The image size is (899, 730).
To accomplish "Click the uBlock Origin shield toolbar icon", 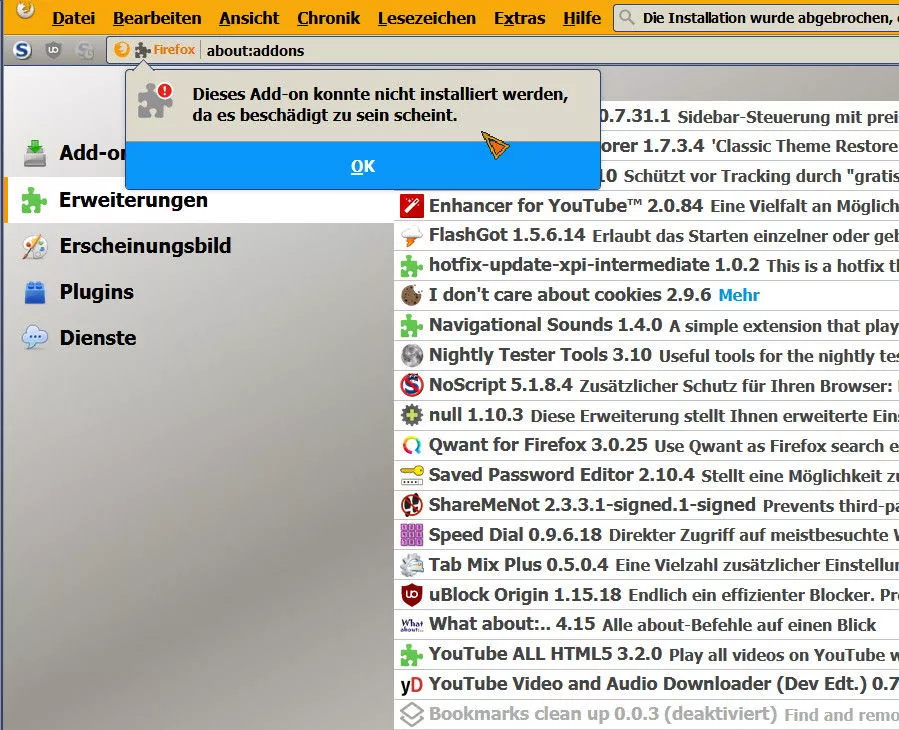I will point(53,50).
